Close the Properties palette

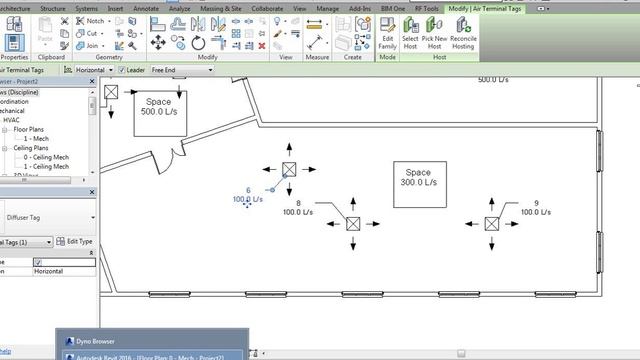[x=92, y=192]
